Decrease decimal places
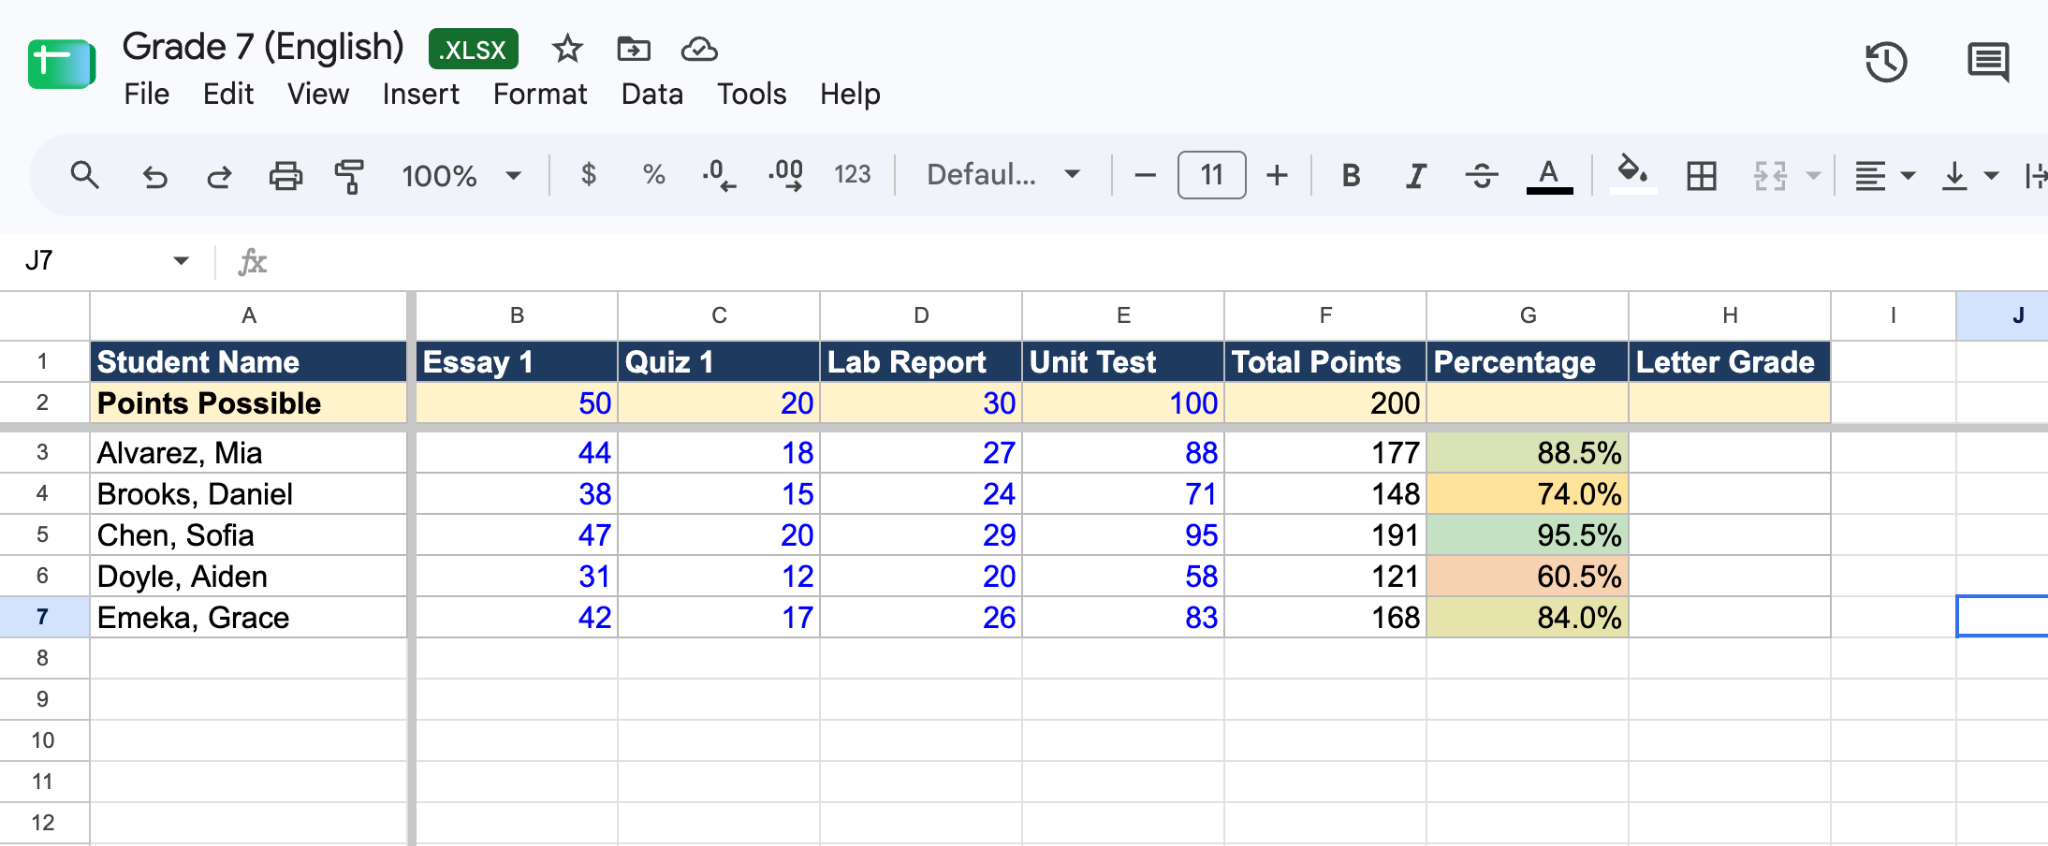The image size is (2048, 846). [719, 175]
